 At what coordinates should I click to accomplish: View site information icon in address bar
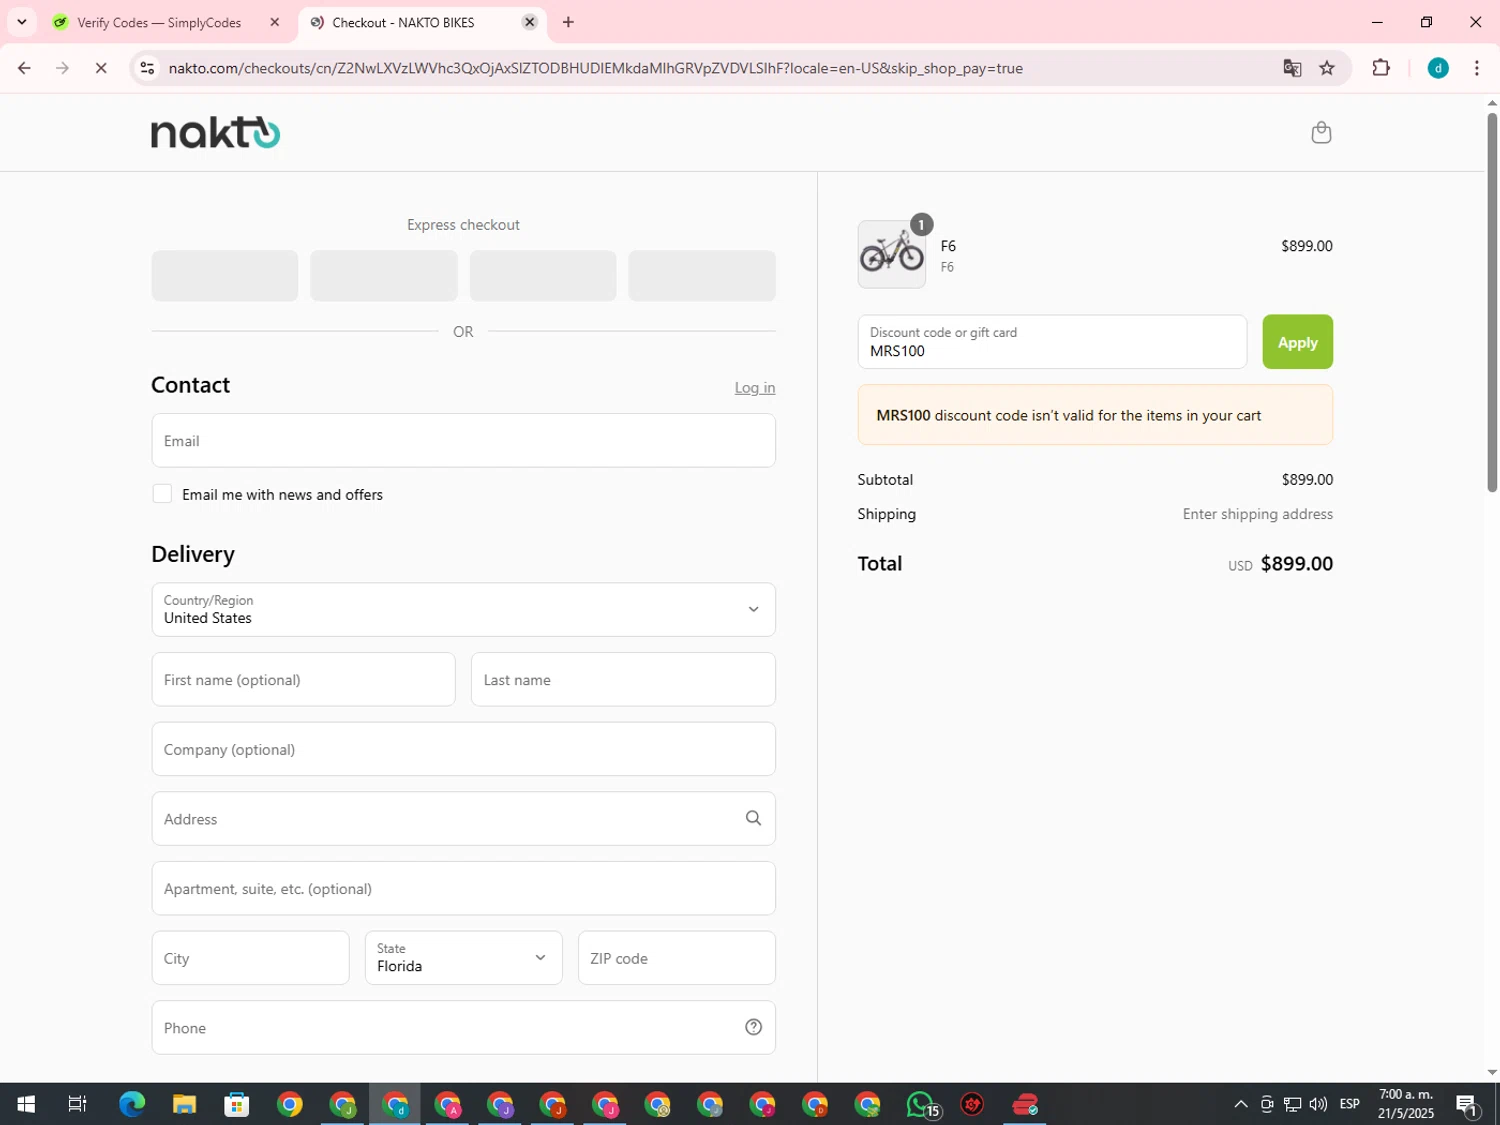147,68
